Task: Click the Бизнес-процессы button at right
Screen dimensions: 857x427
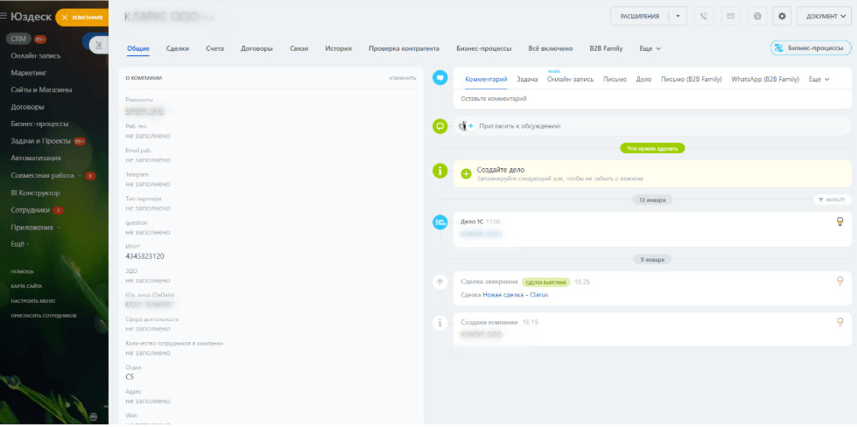Action: [x=811, y=48]
